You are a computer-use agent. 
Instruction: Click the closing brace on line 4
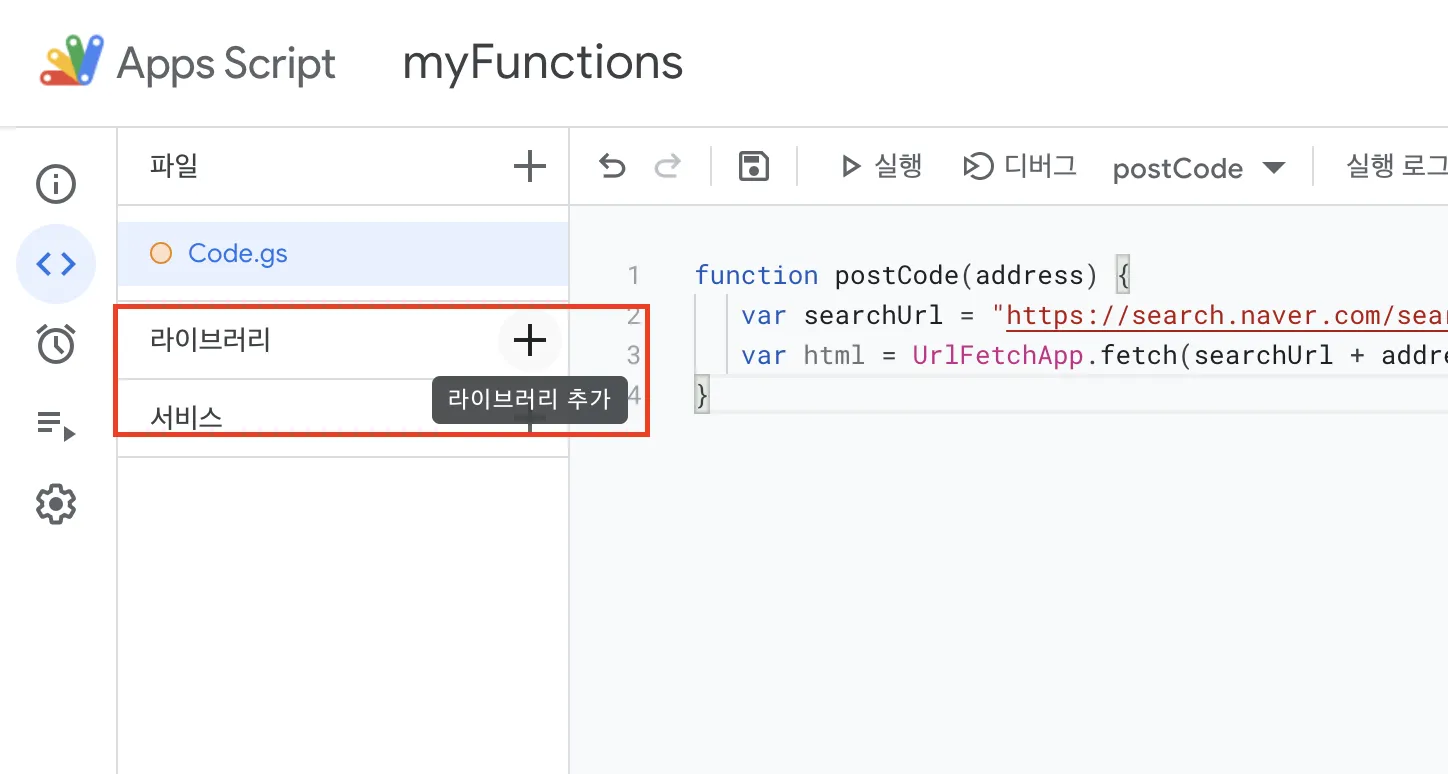click(x=702, y=396)
